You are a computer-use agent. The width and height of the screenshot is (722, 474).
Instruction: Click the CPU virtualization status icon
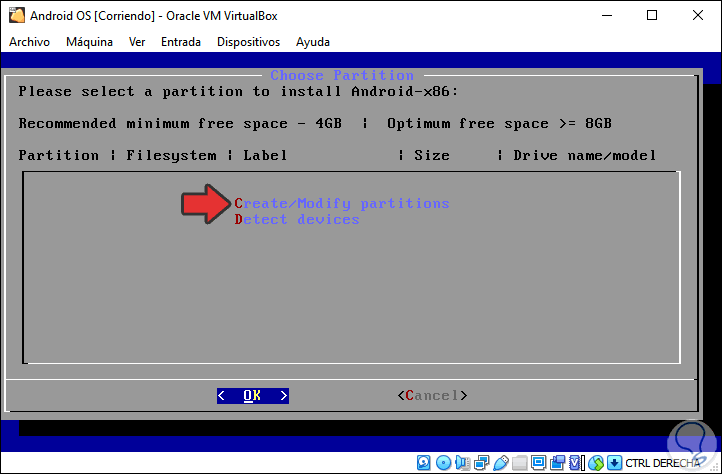tap(577, 462)
